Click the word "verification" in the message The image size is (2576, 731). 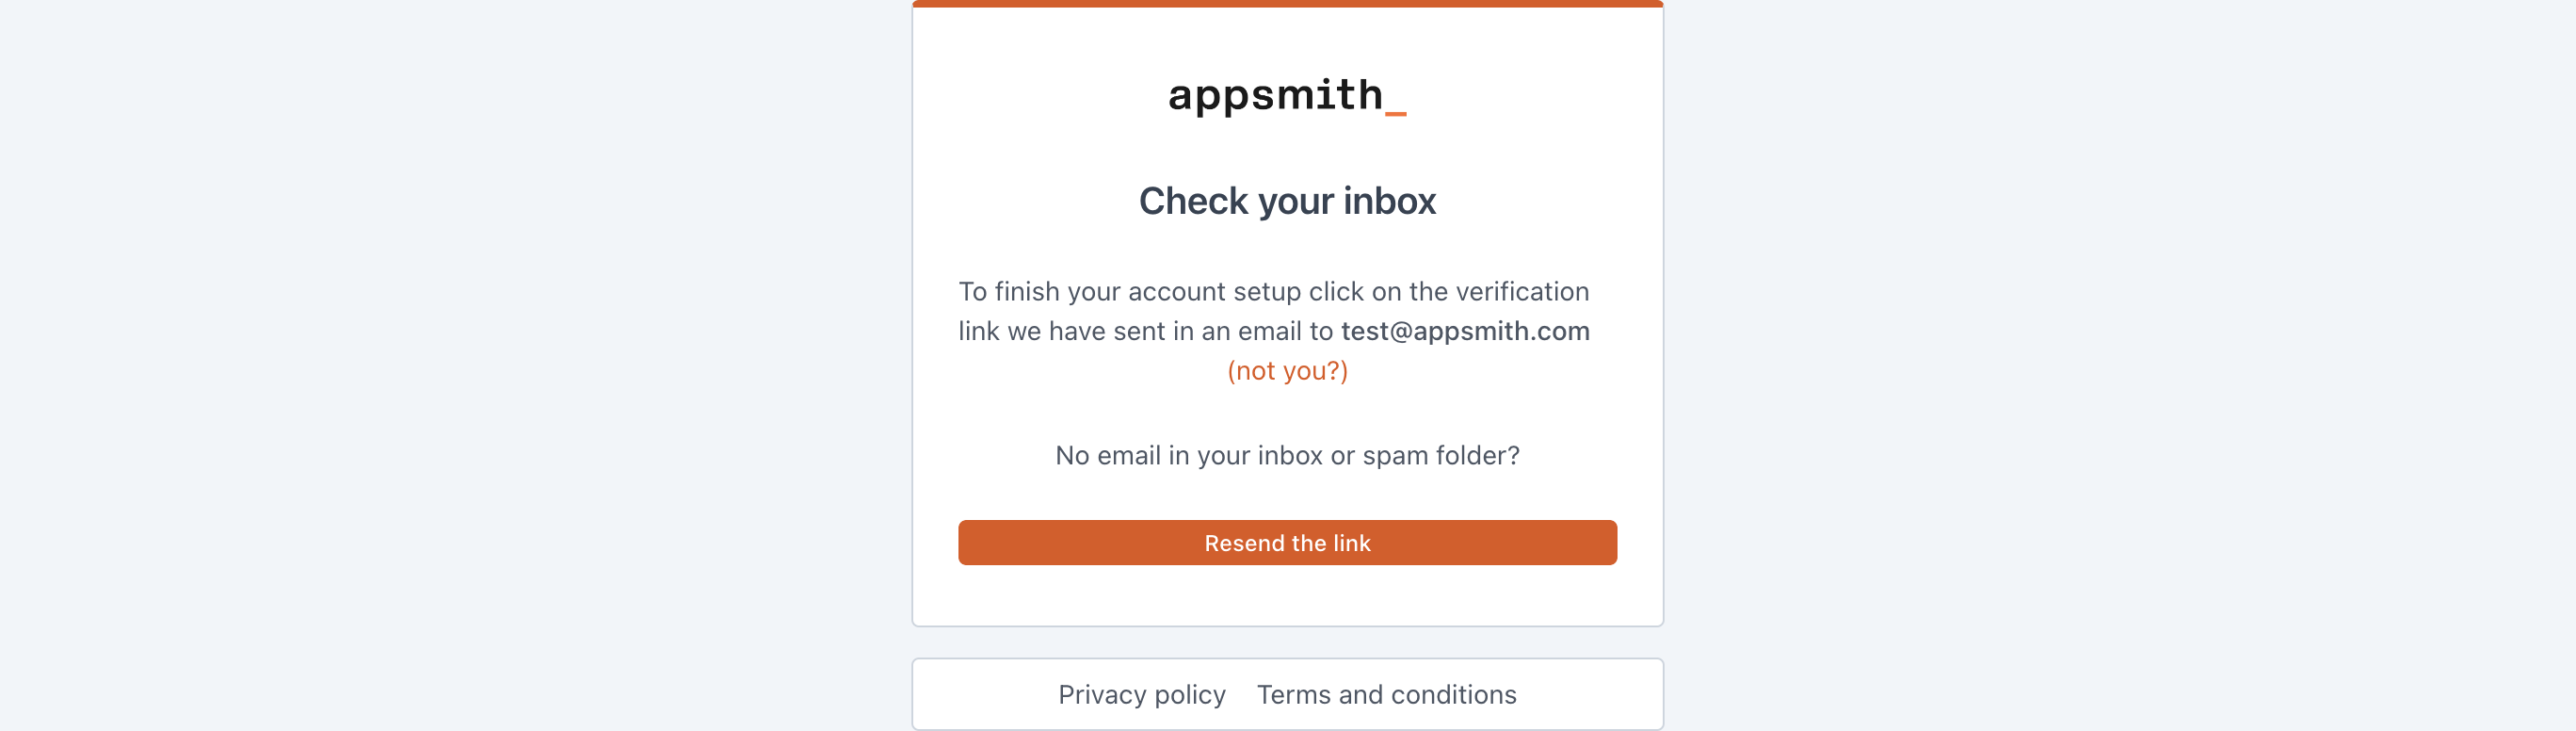click(1522, 292)
